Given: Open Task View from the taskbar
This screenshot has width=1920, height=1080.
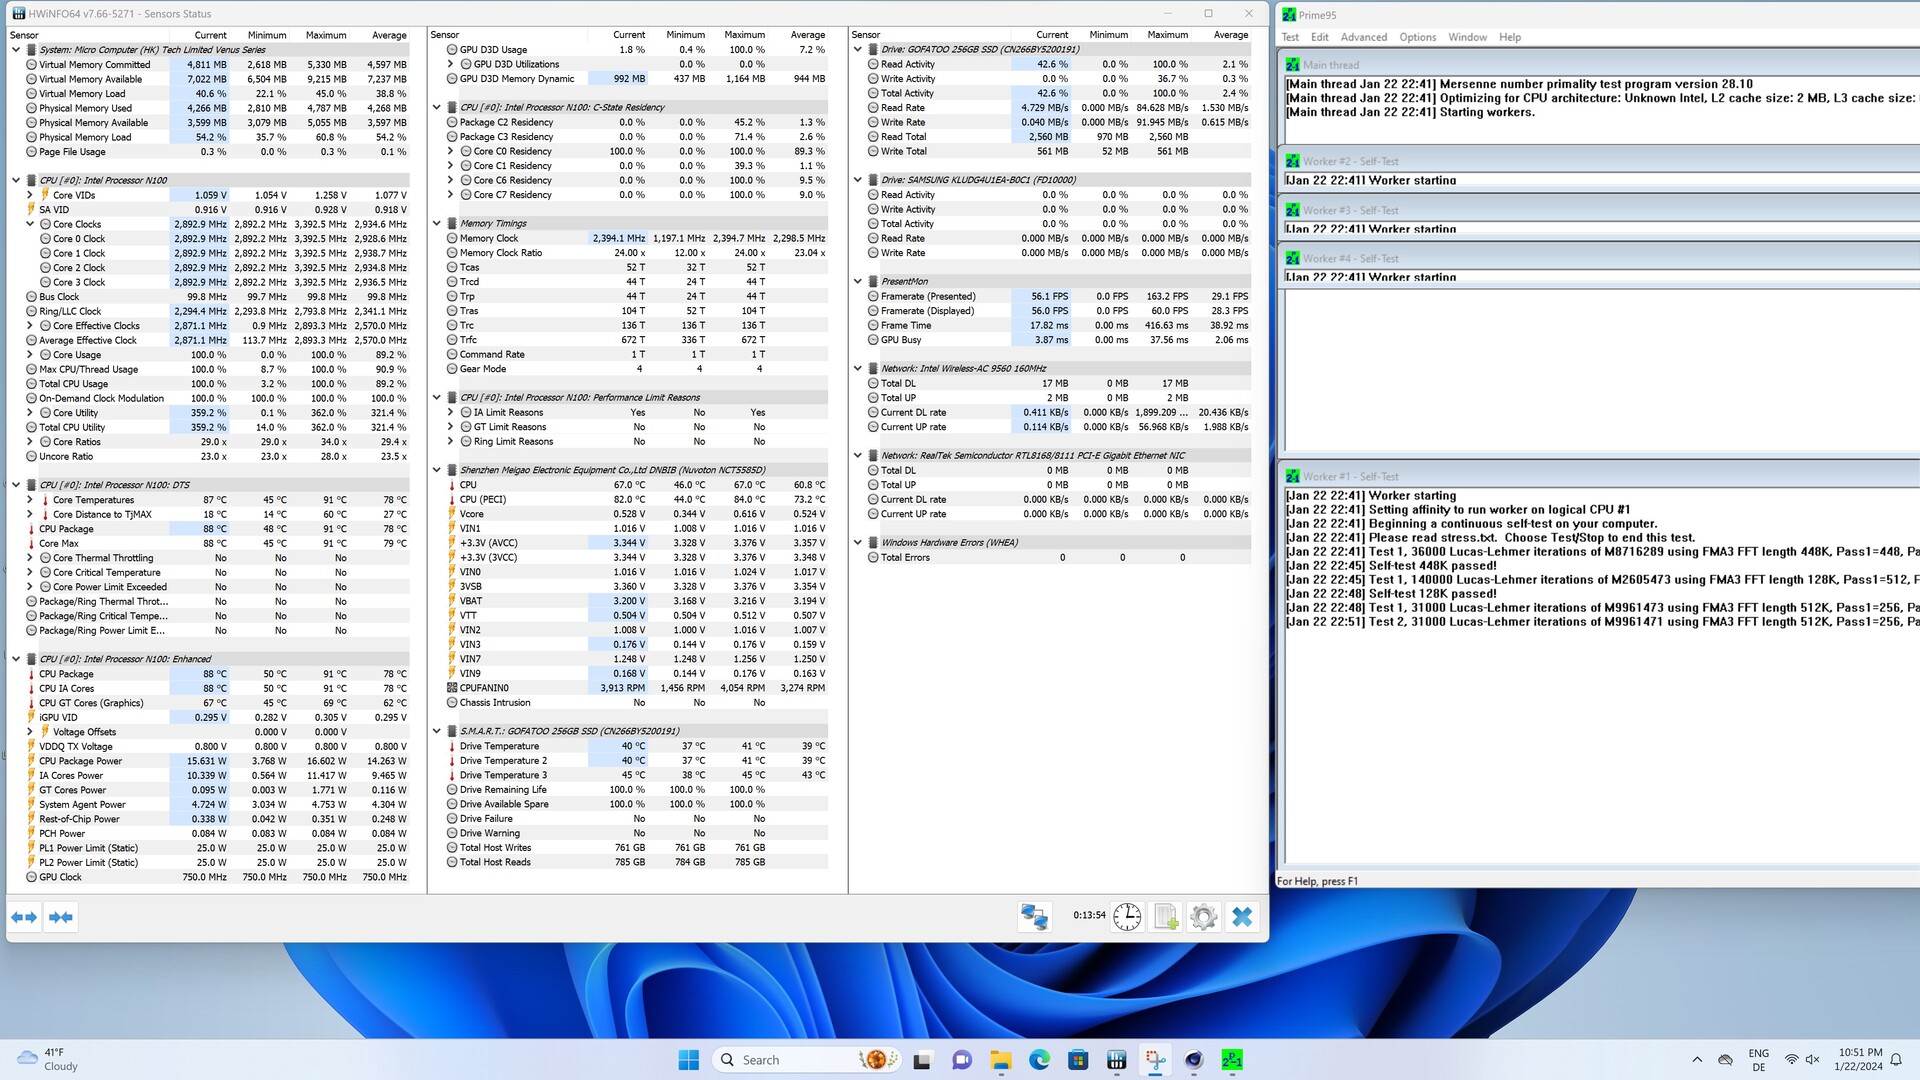Looking at the screenshot, I should click(x=922, y=1060).
